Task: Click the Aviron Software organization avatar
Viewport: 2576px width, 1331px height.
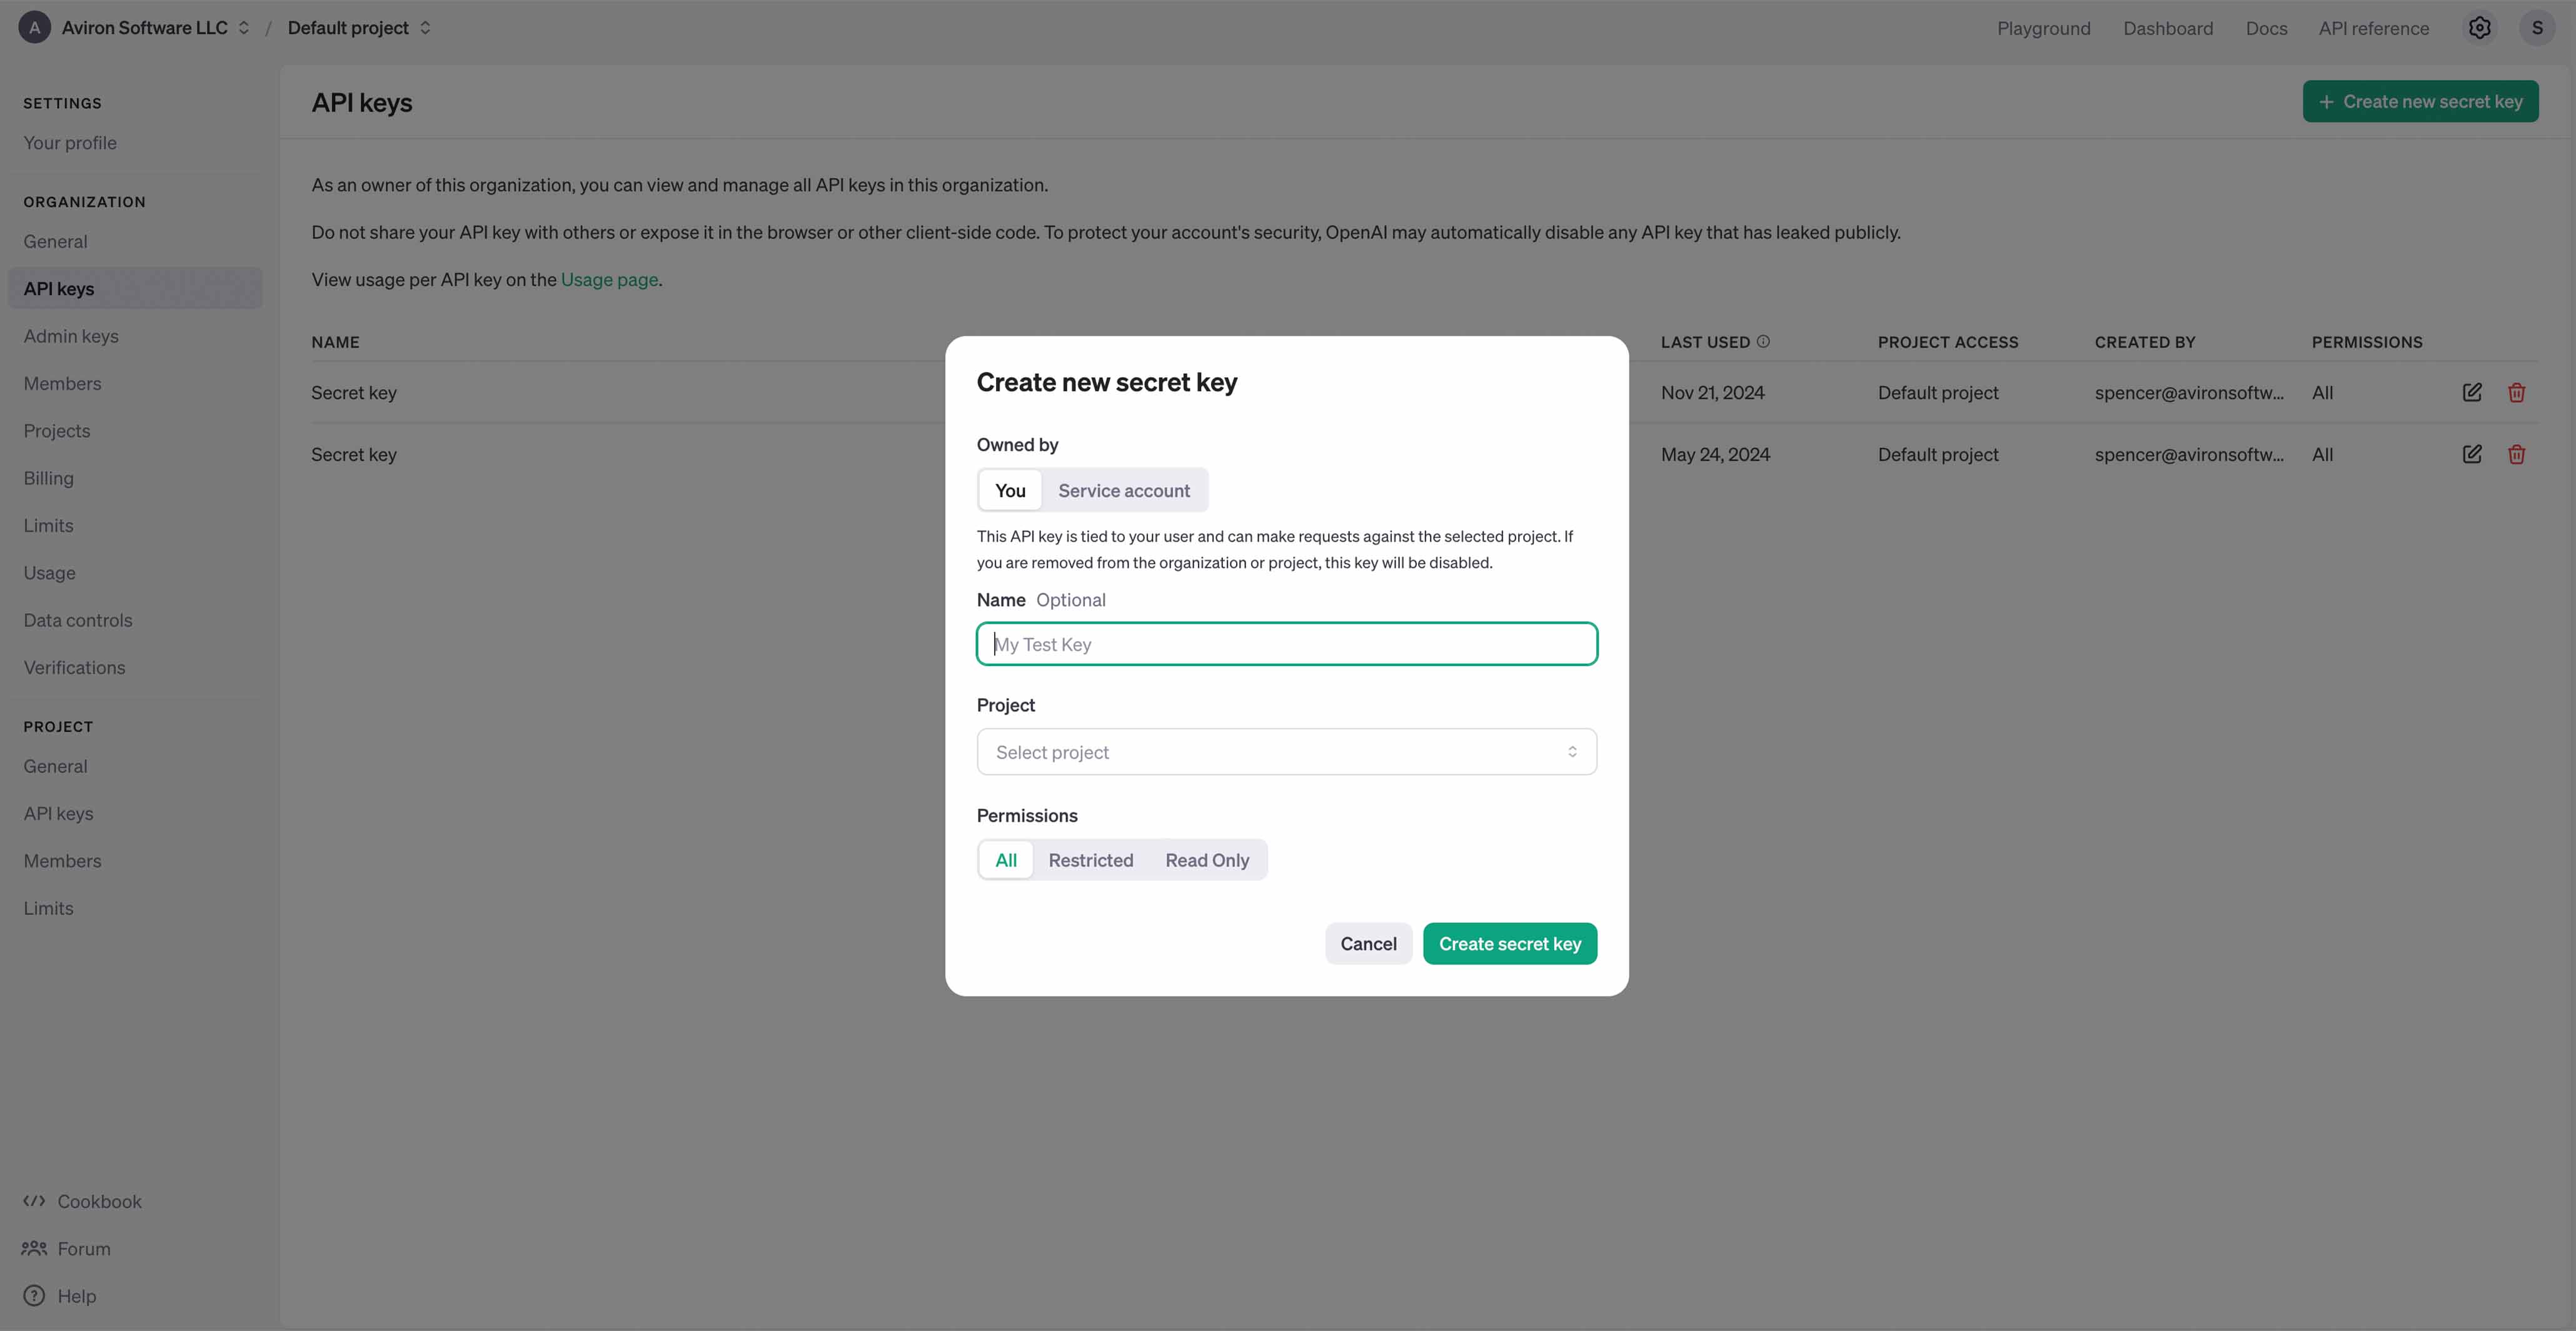Action: click(35, 28)
